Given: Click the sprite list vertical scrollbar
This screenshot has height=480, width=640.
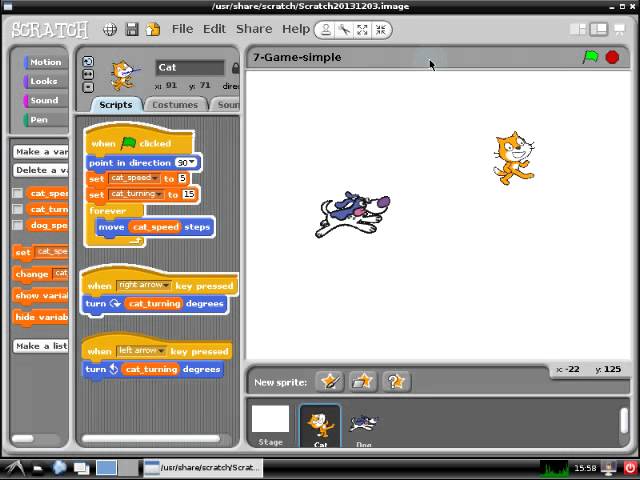Looking at the screenshot, I should pos(624,420).
